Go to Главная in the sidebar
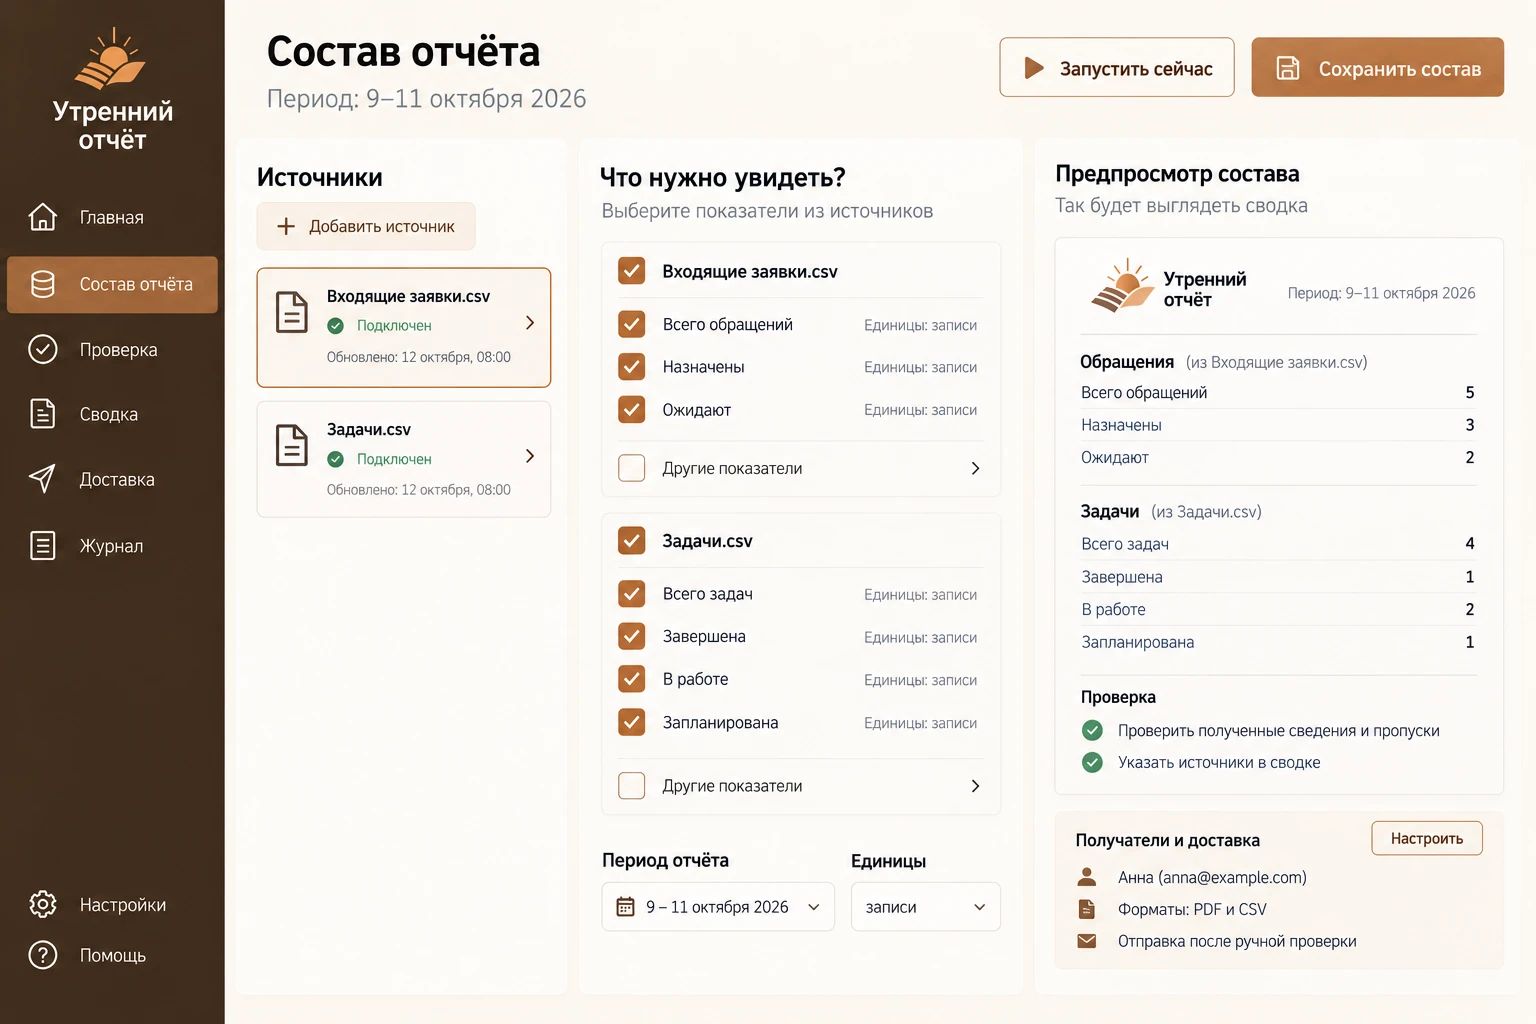 coord(112,217)
